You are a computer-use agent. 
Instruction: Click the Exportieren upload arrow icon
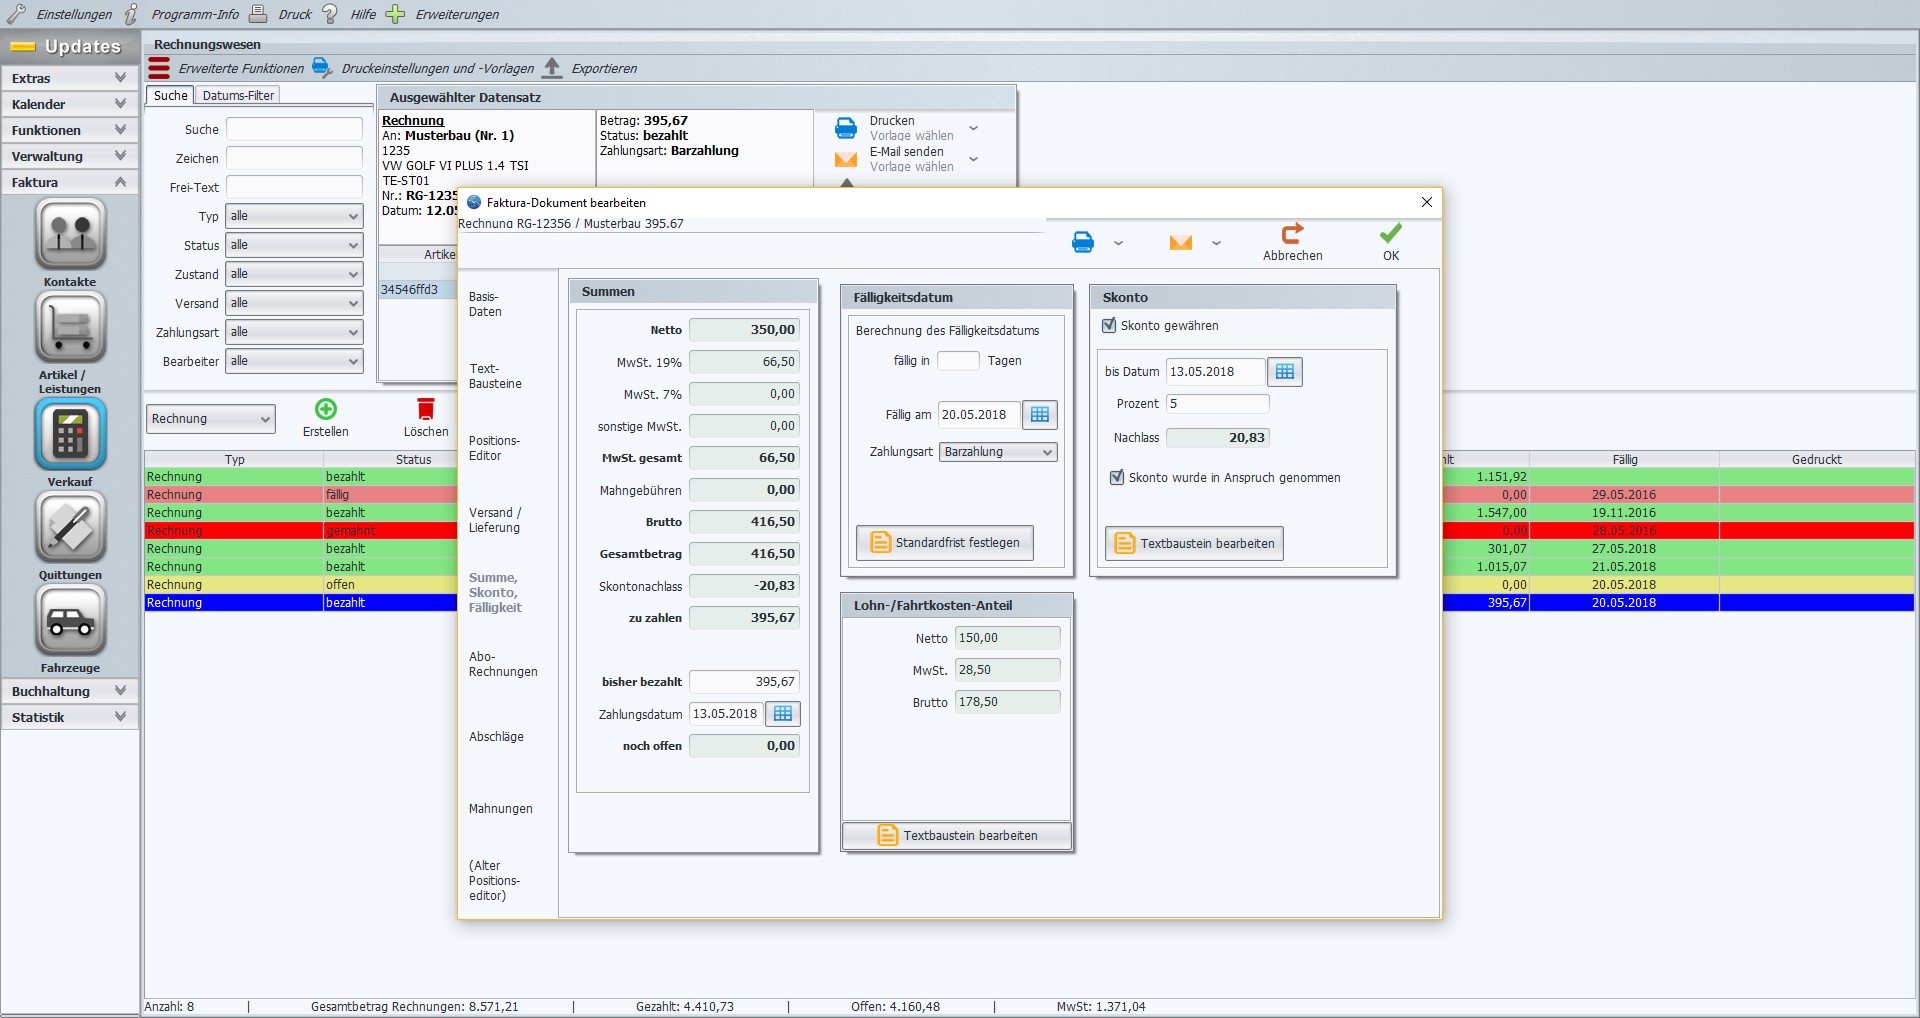click(552, 68)
